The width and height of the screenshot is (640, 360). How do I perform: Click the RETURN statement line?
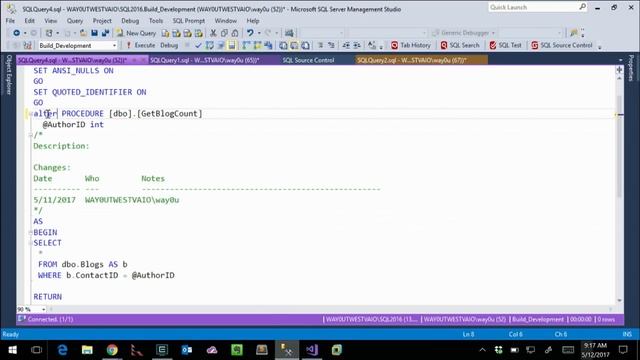(48, 297)
